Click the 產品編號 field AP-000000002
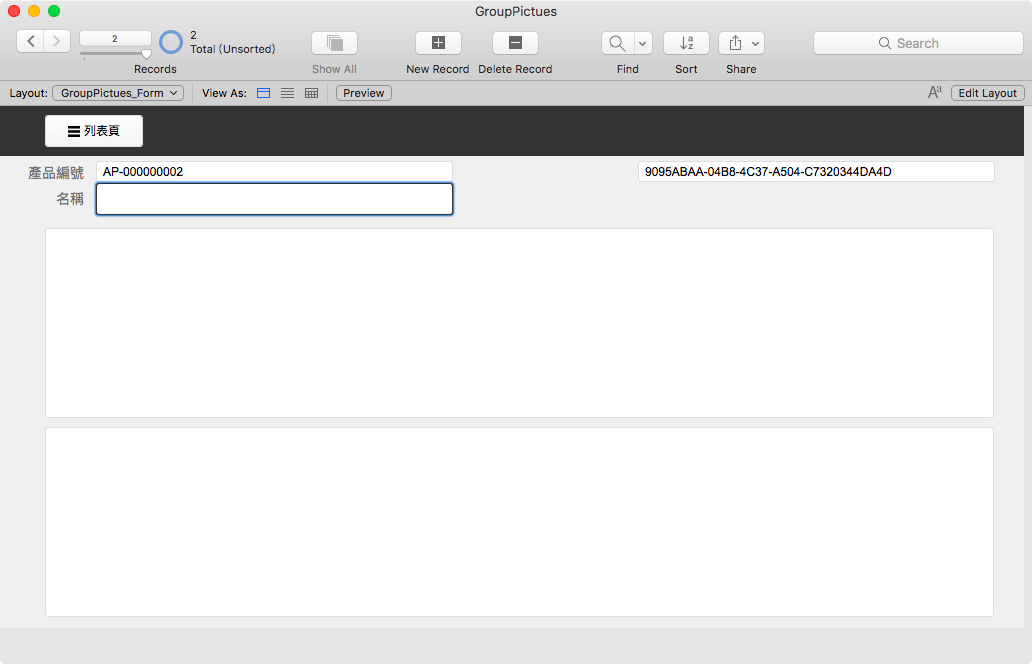Image resolution: width=1032 pixels, height=664 pixels. [274, 172]
